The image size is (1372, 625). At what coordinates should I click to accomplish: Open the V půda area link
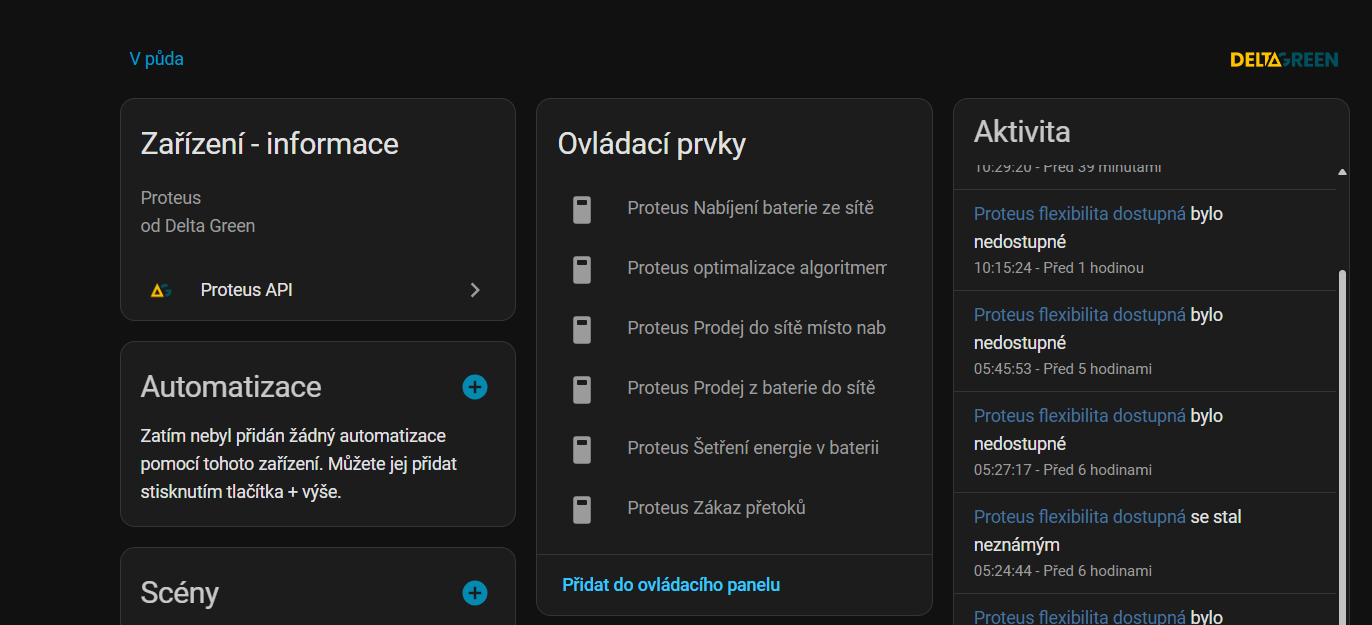[x=157, y=59]
